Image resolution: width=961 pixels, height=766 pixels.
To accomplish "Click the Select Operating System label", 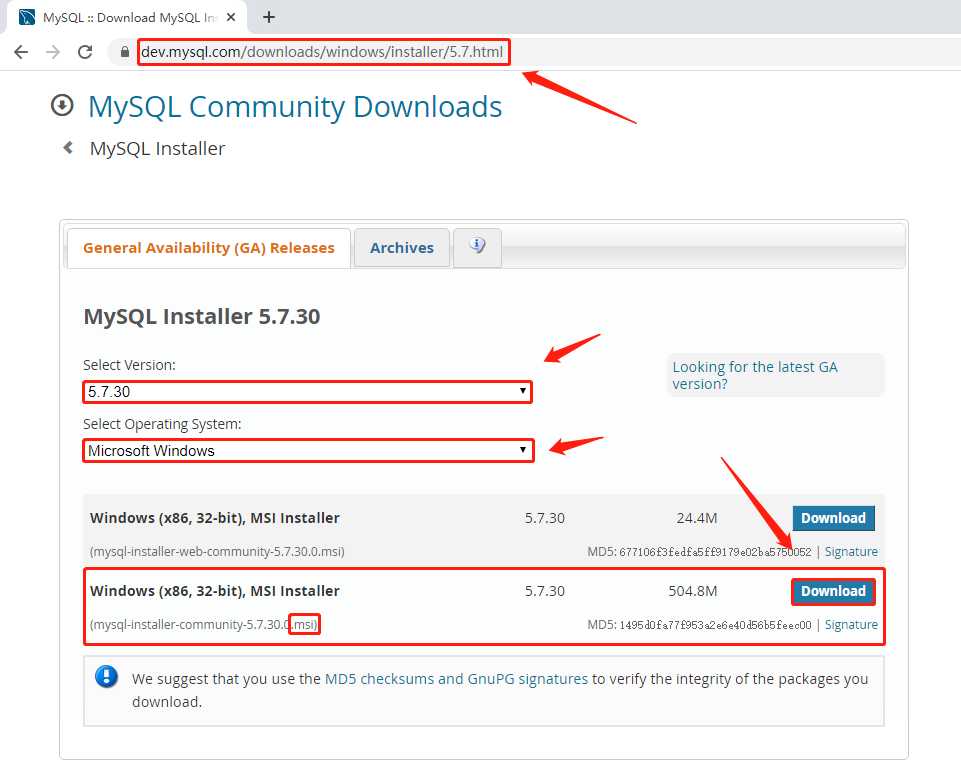I will 162,424.
